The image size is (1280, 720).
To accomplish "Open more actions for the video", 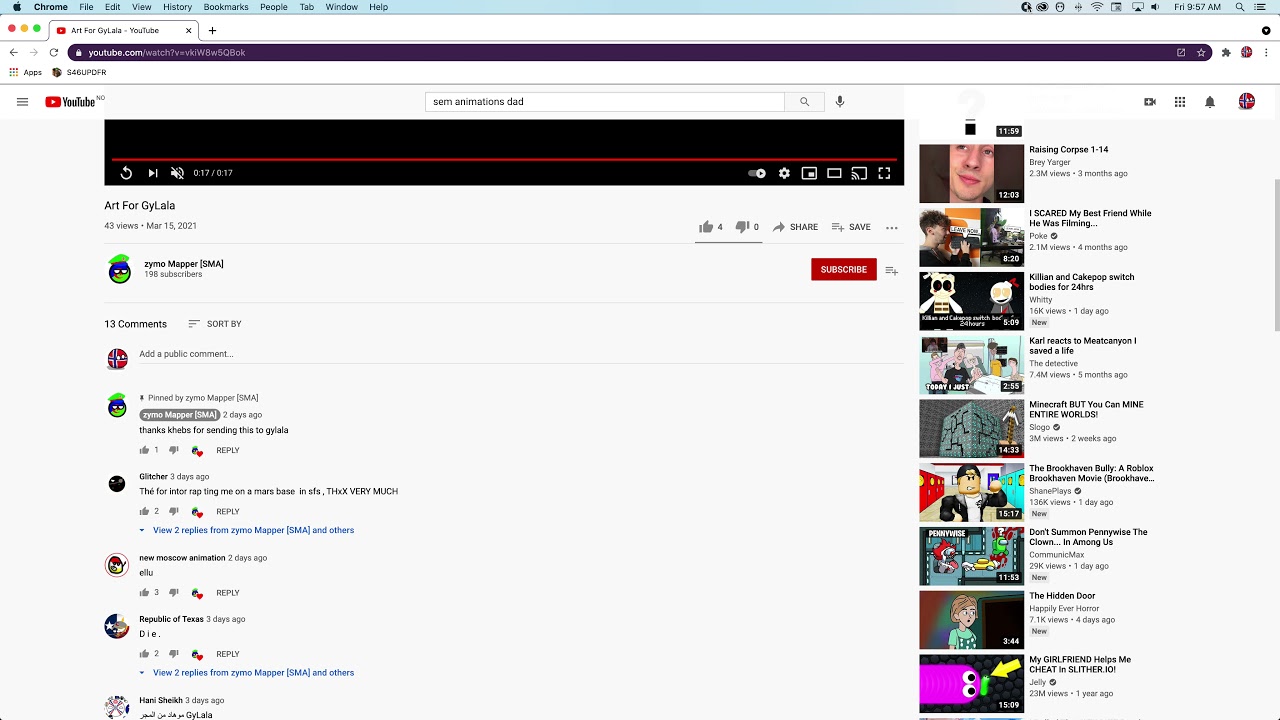I will coord(892,227).
